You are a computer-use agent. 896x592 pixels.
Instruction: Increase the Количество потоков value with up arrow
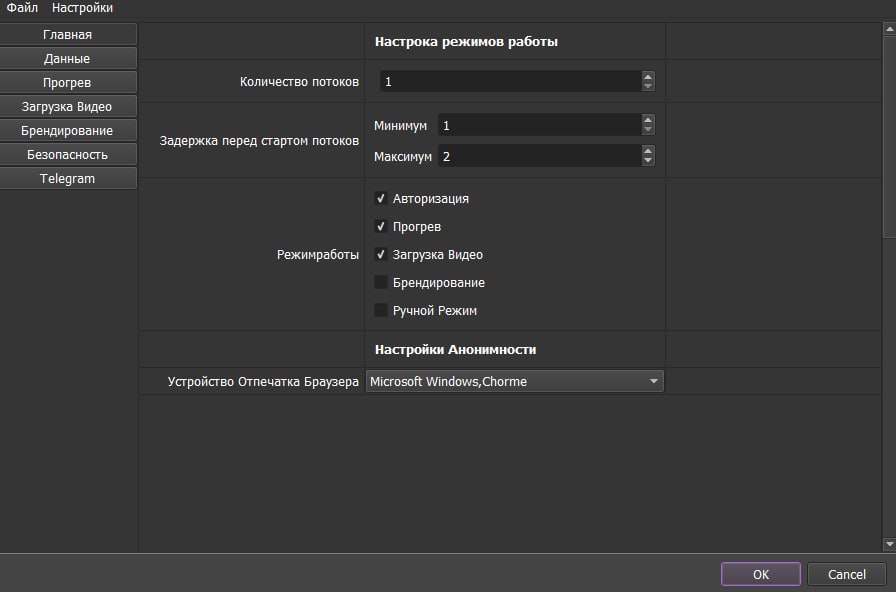click(x=648, y=76)
